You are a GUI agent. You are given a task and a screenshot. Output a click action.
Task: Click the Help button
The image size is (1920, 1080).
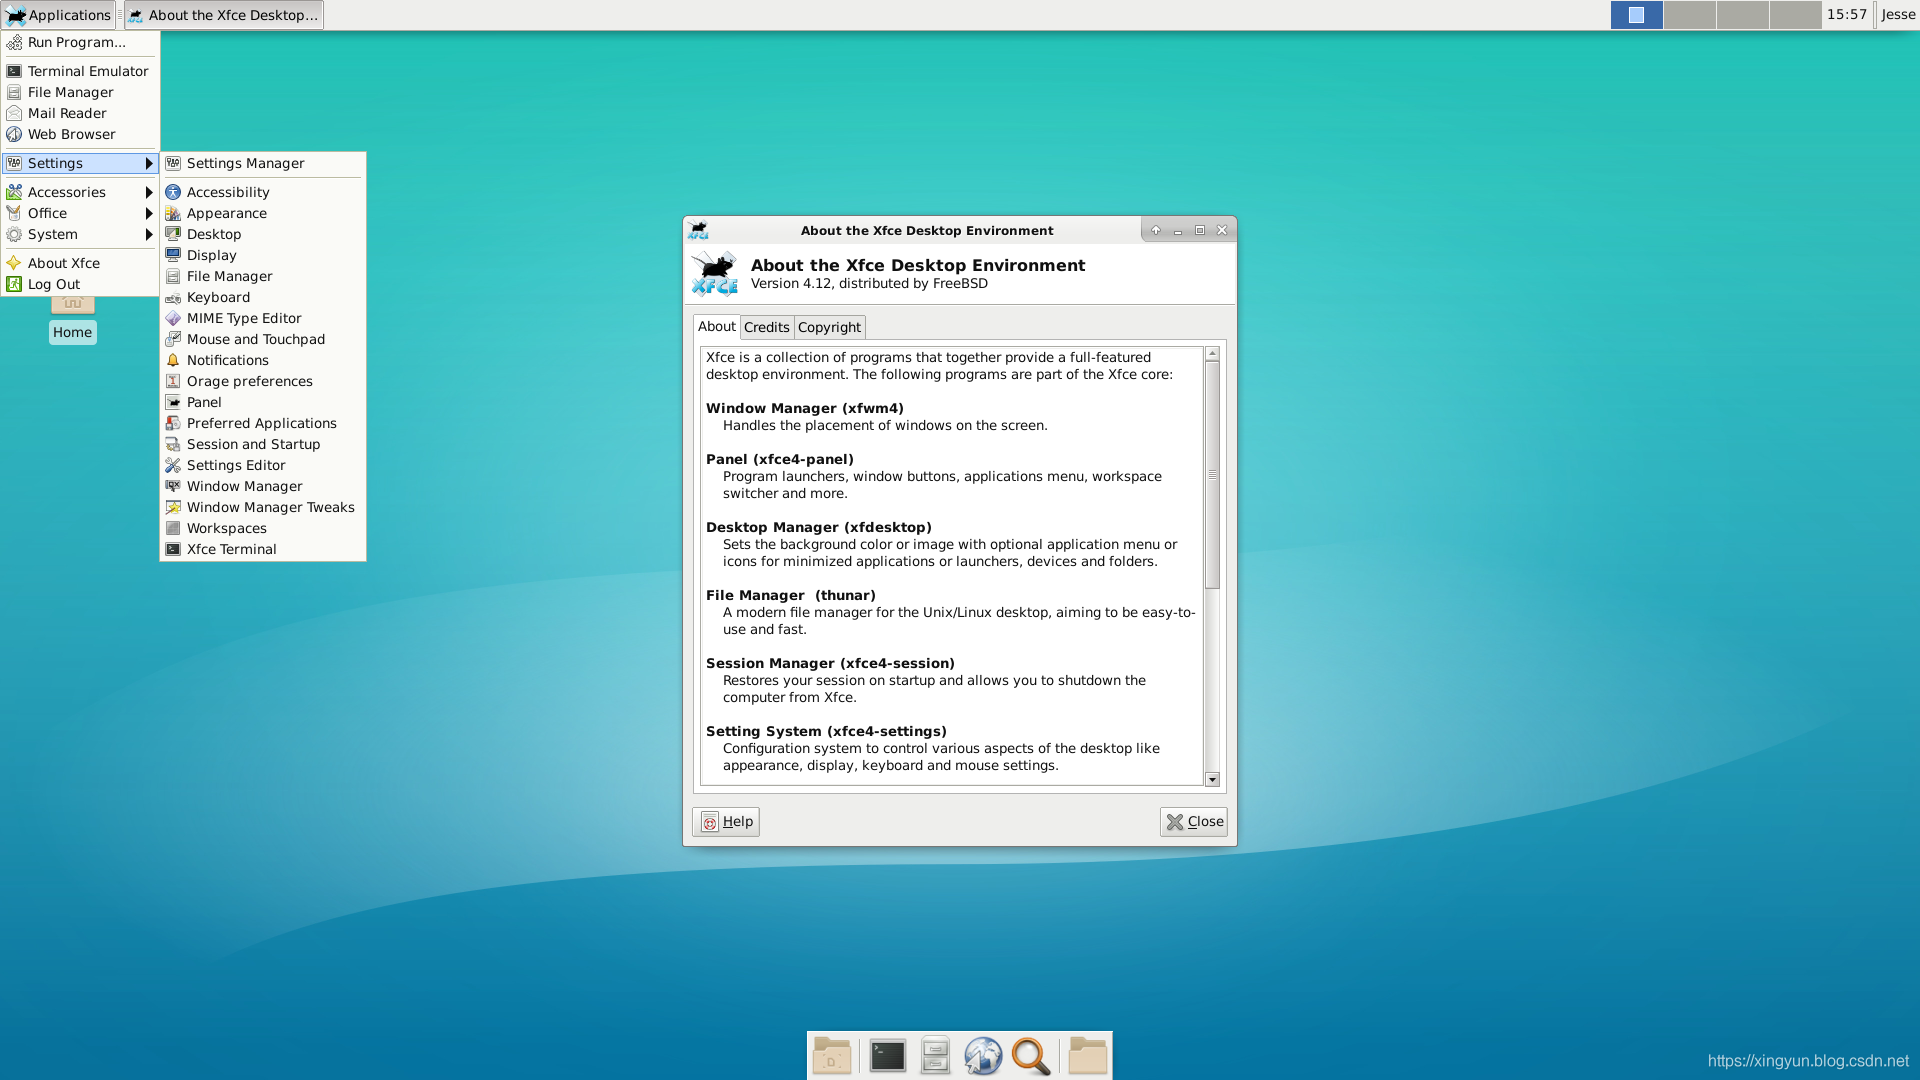[725, 821]
